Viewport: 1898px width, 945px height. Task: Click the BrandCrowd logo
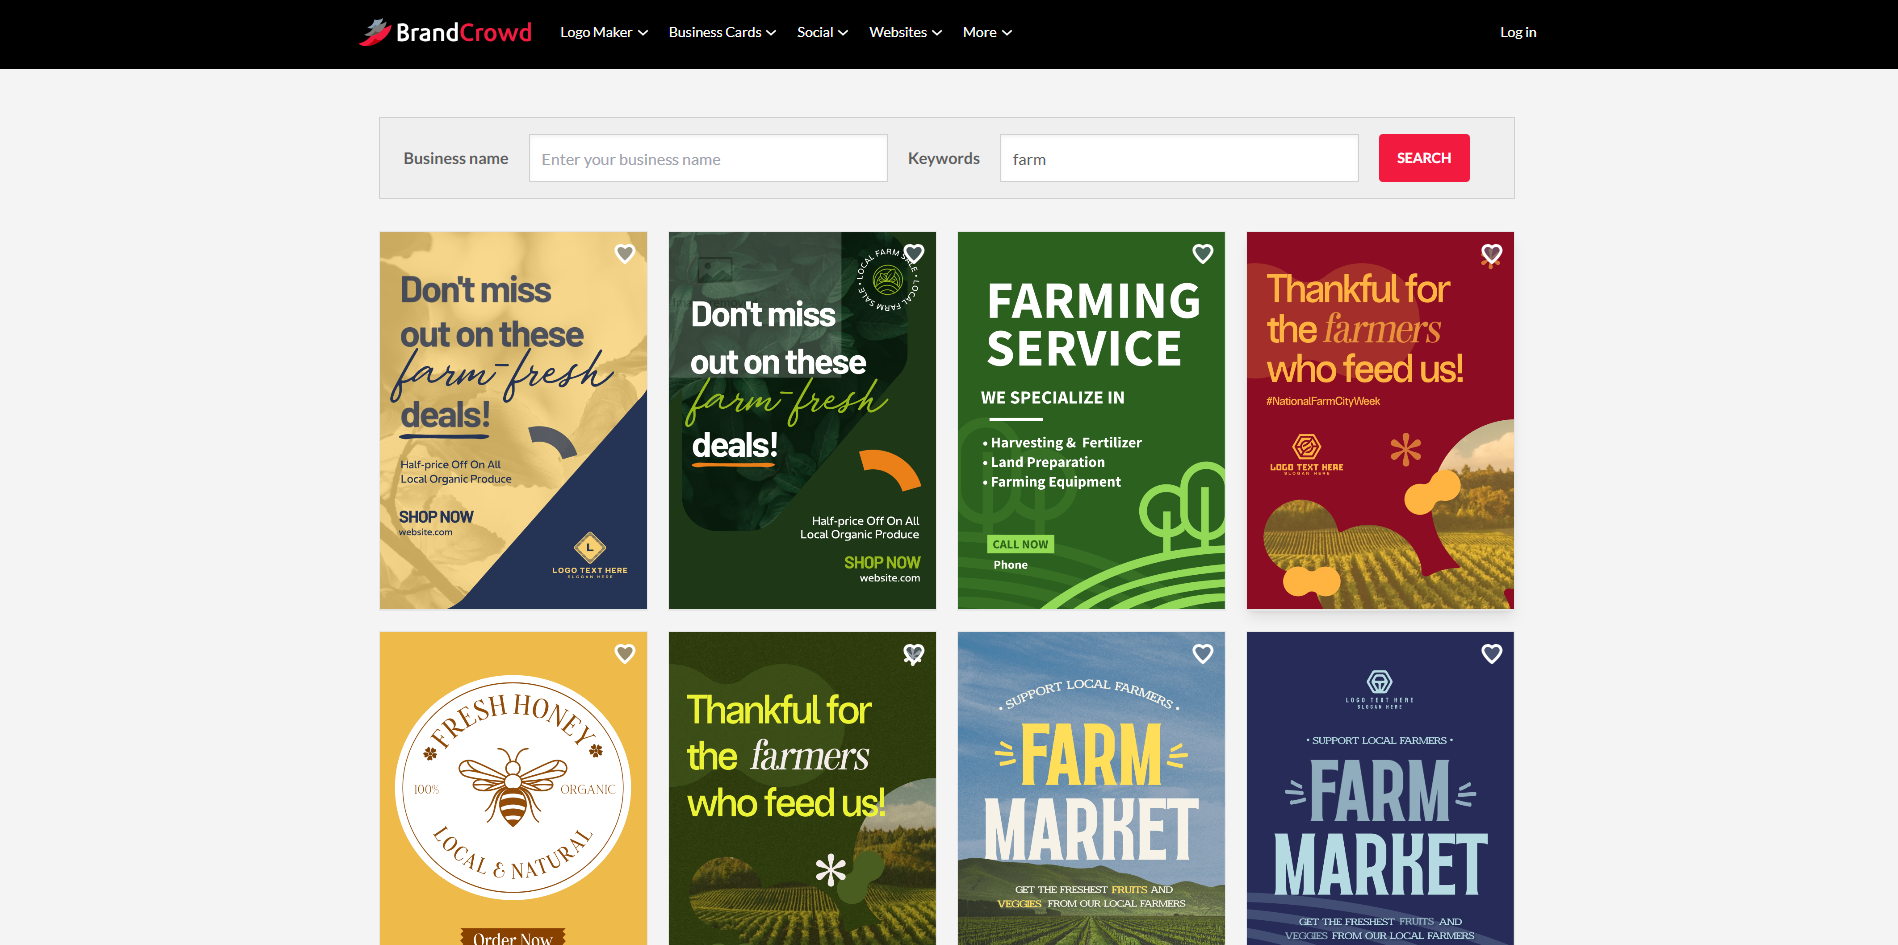pos(444,31)
